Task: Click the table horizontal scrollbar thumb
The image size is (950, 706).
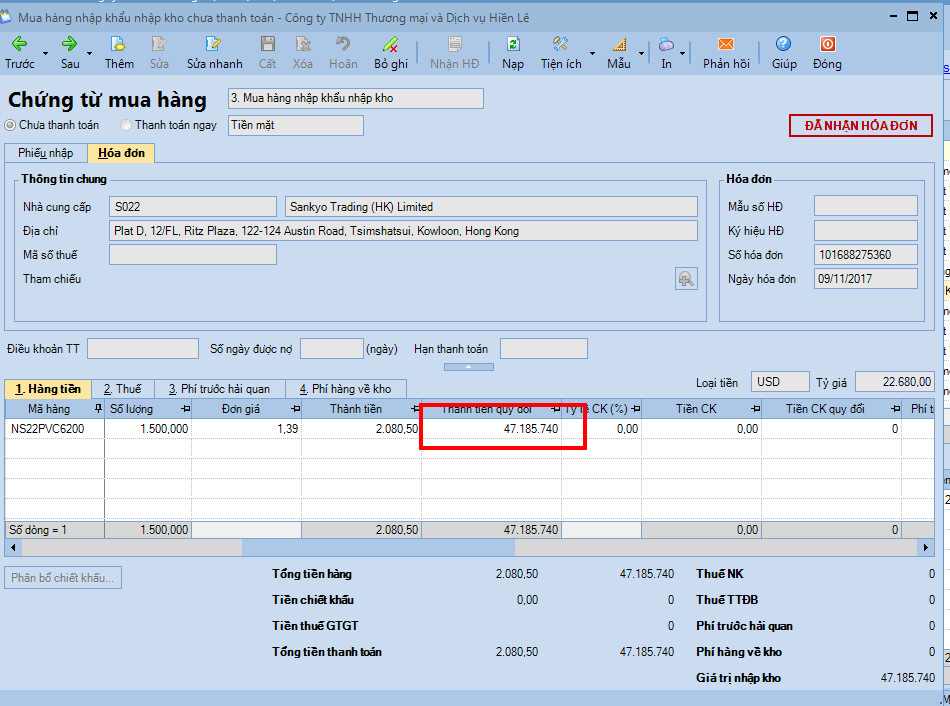Action: (x=379, y=548)
